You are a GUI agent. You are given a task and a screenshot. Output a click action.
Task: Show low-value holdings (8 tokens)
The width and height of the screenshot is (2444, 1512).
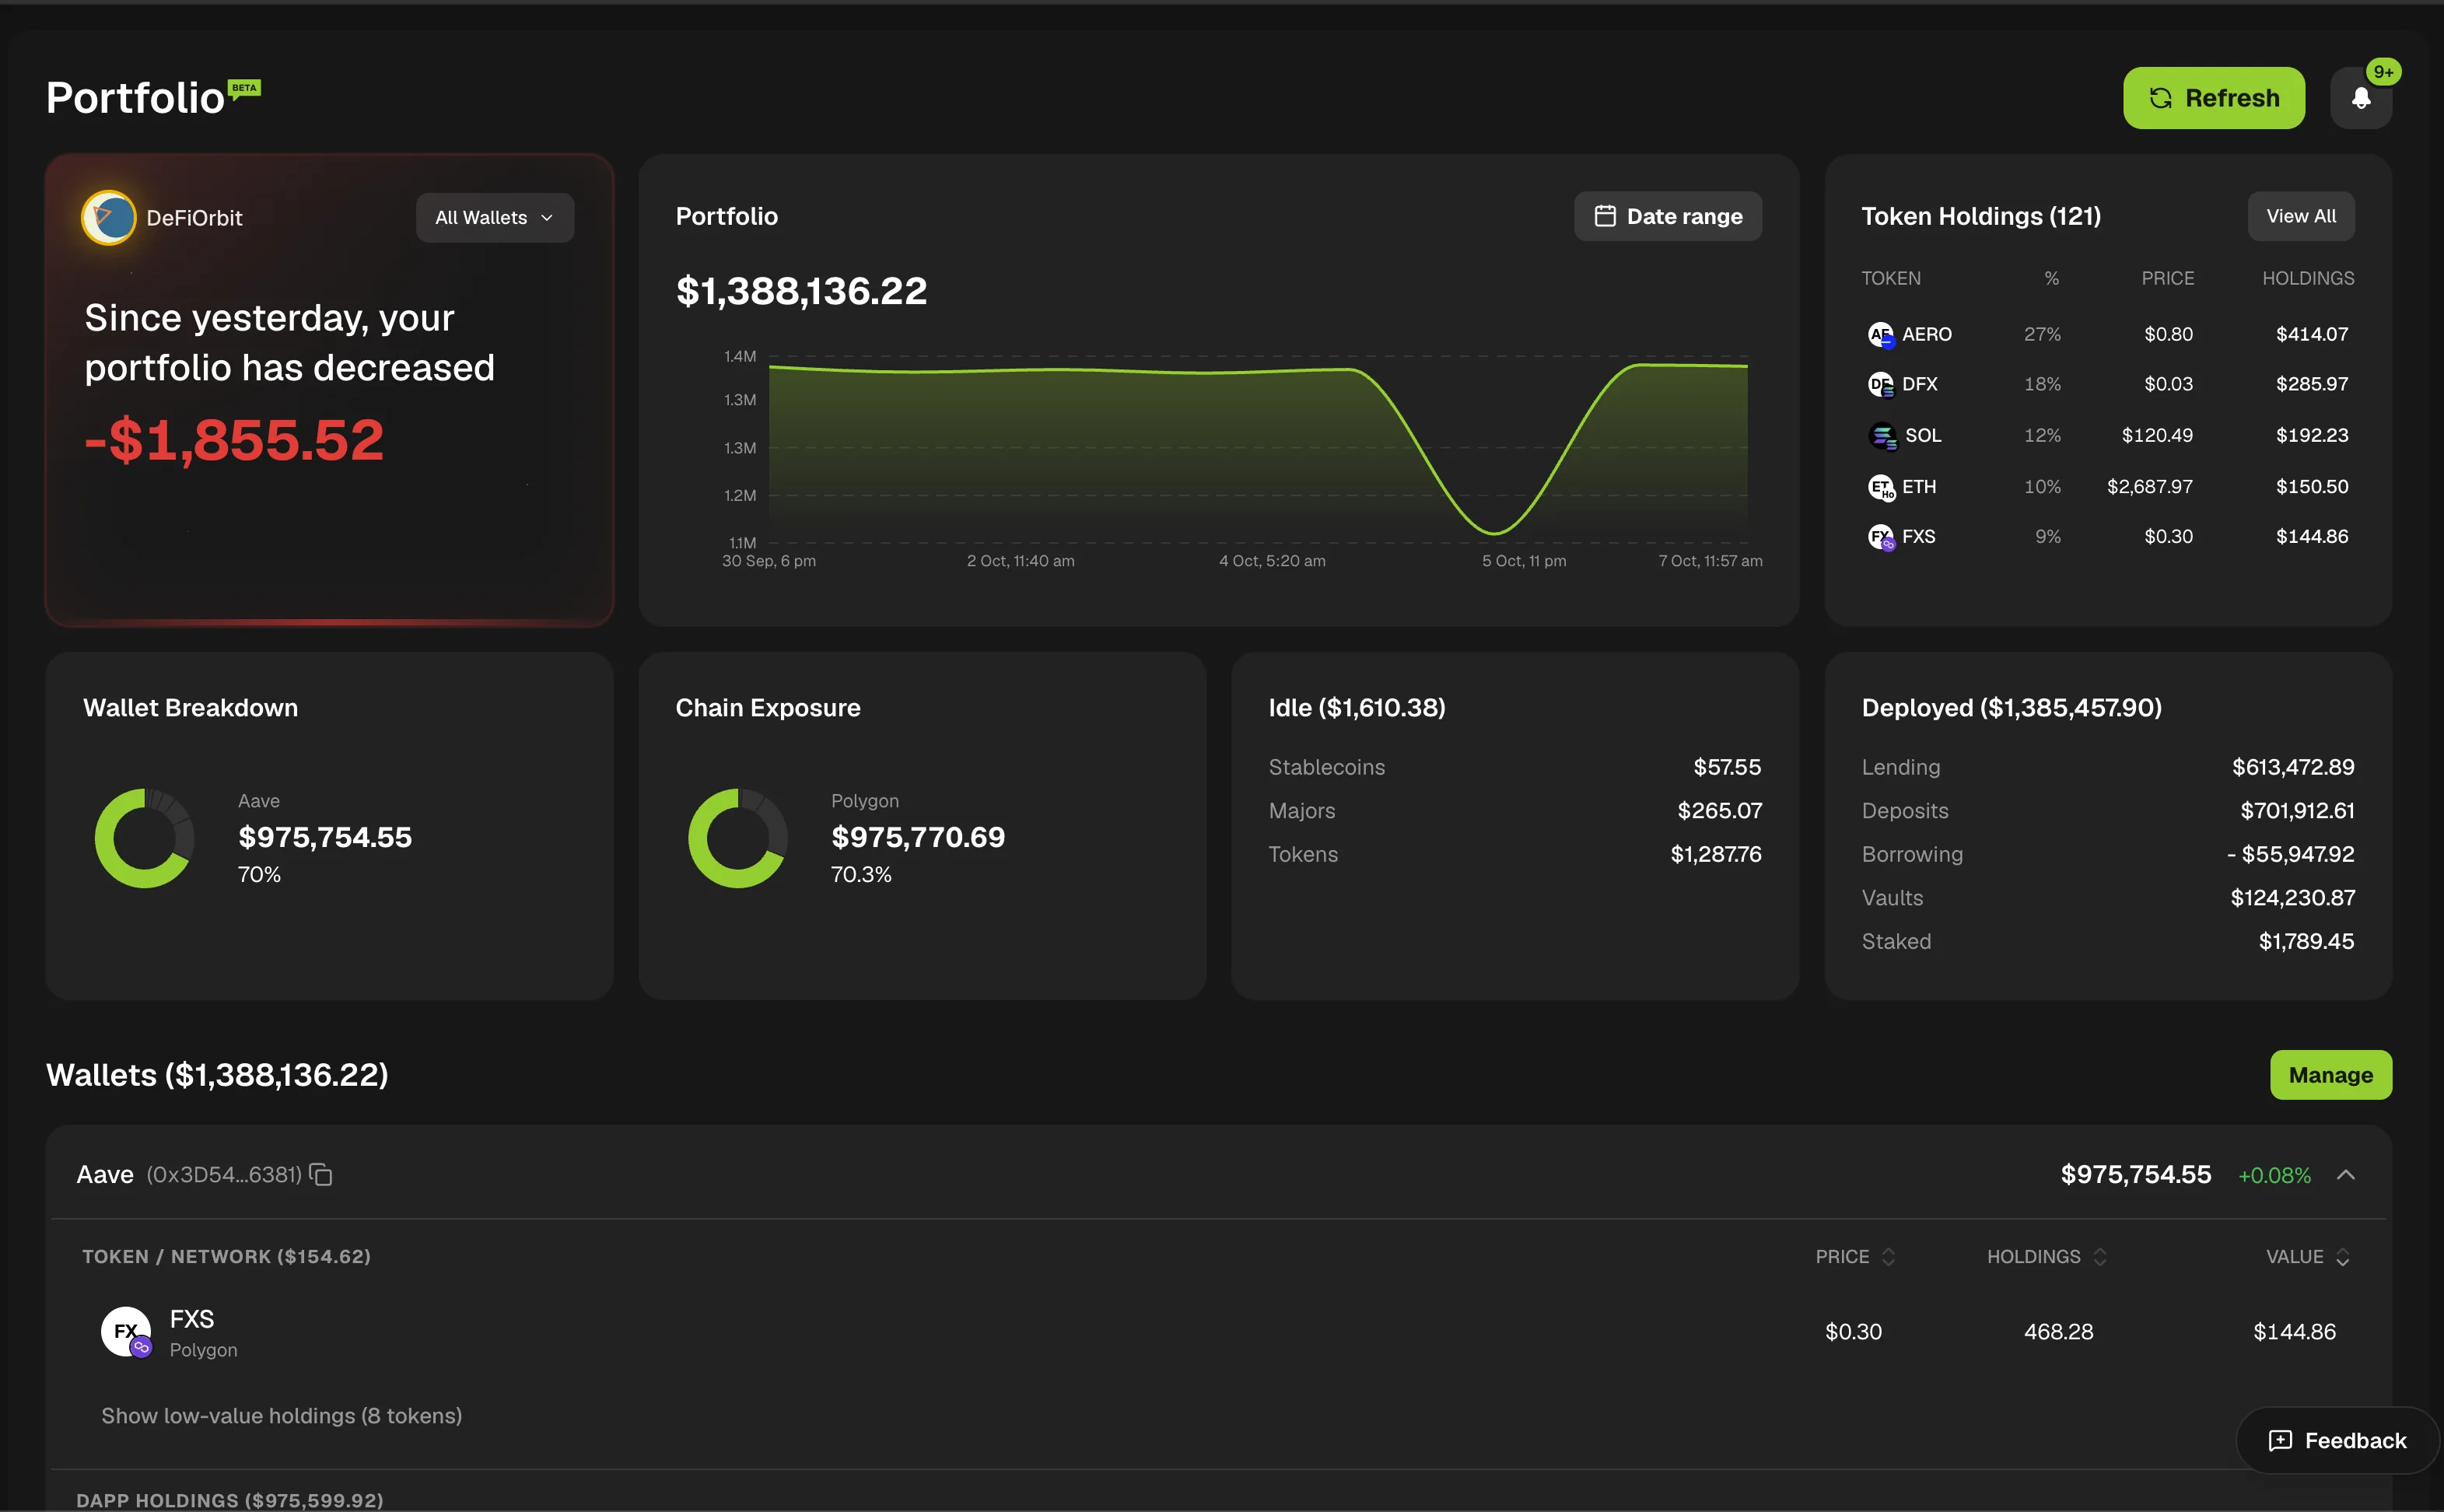point(281,1415)
